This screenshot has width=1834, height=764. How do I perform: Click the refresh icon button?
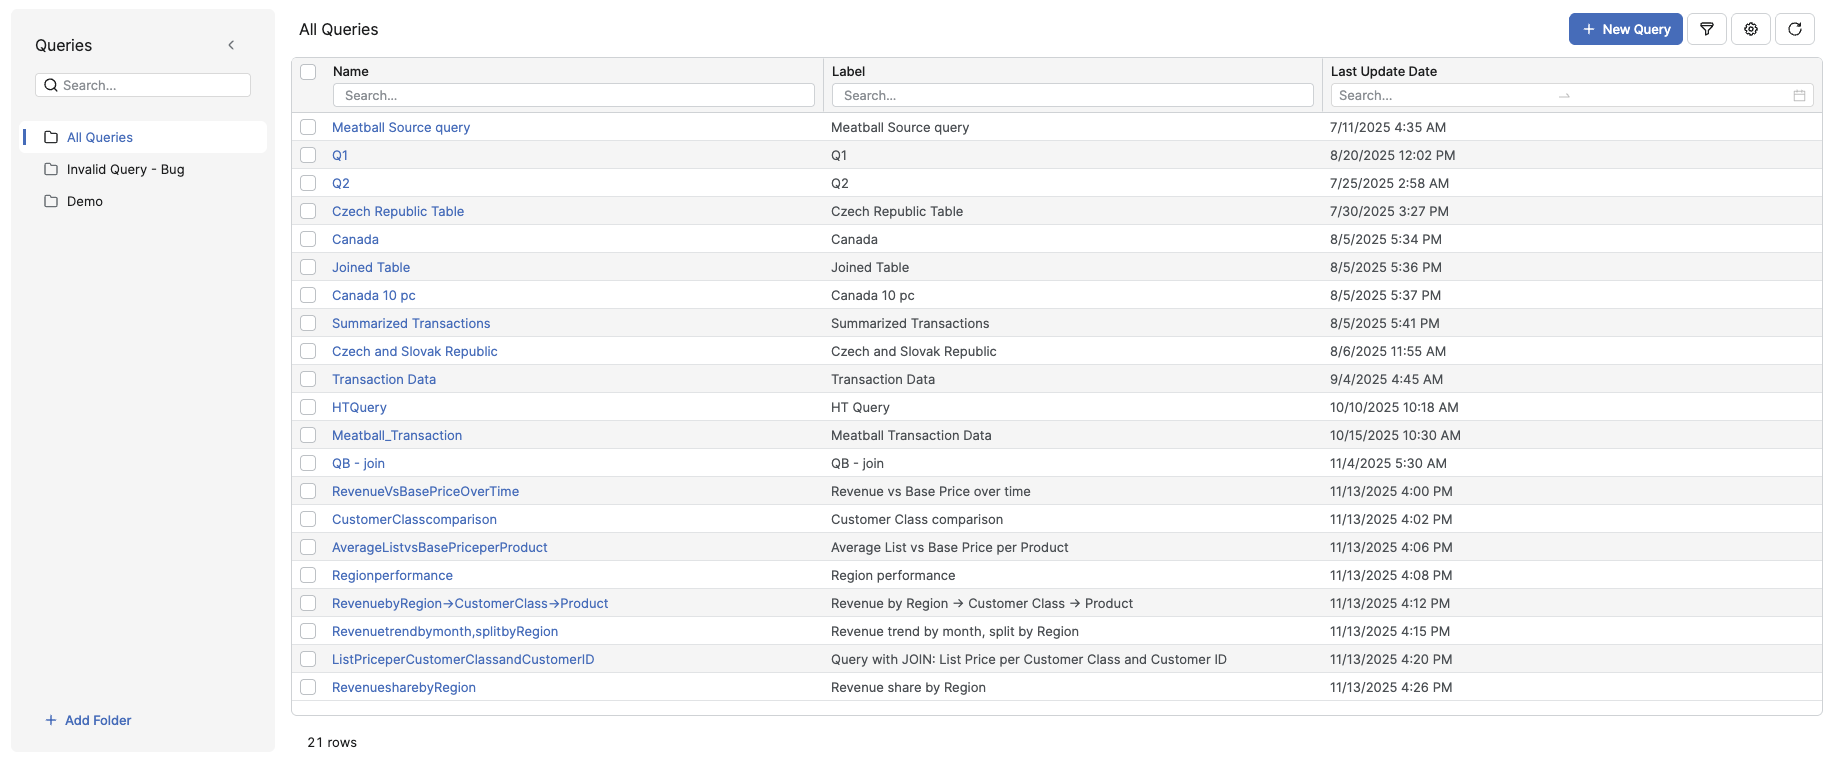click(1795, 29)
